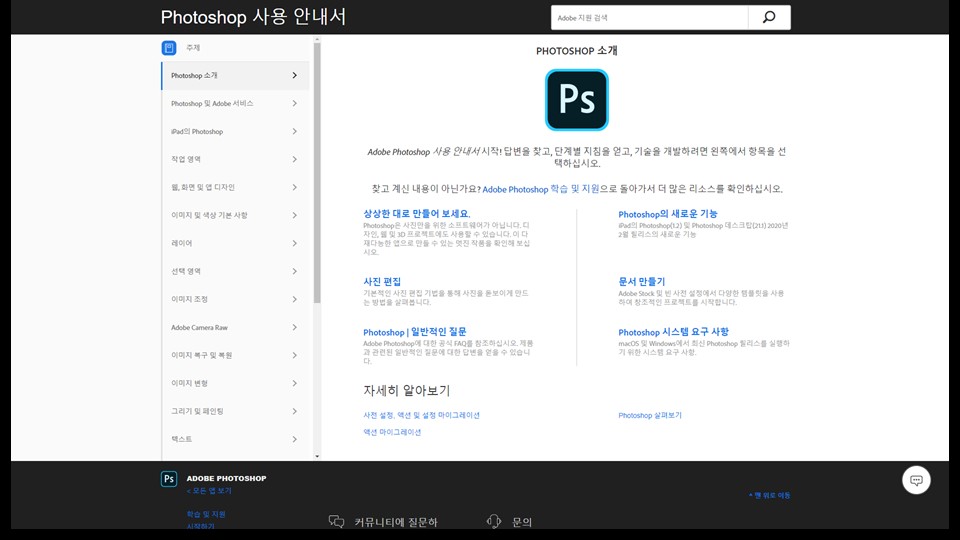Expand the 작업 영역 chevron
The image size is (960, 540).
(x=294, y=159)
